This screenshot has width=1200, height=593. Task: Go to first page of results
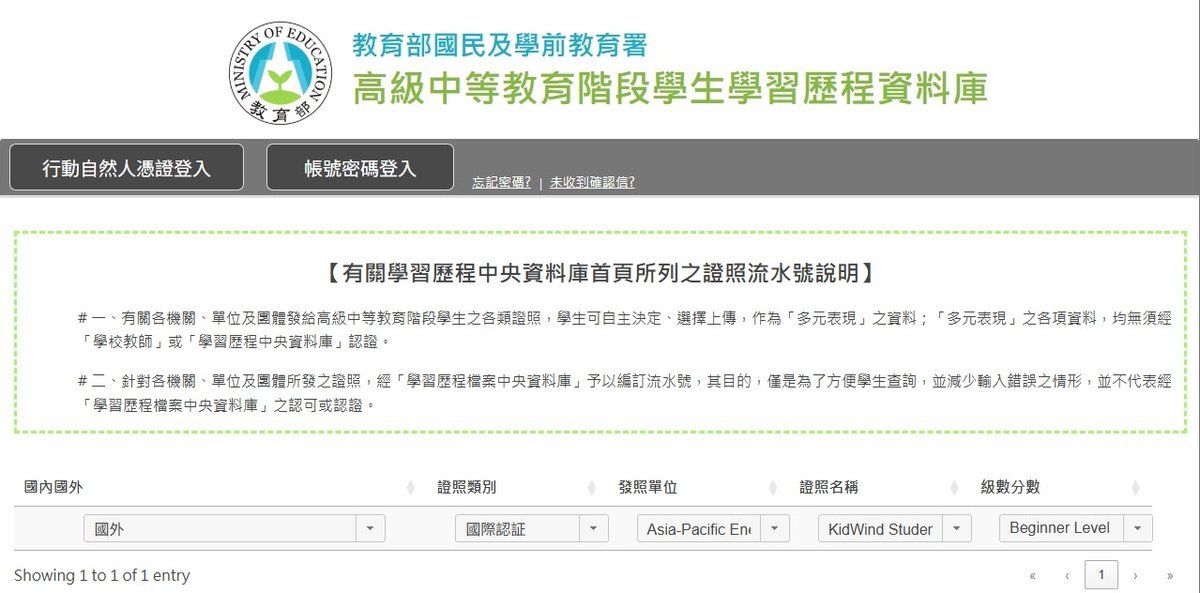[1032, 576]
